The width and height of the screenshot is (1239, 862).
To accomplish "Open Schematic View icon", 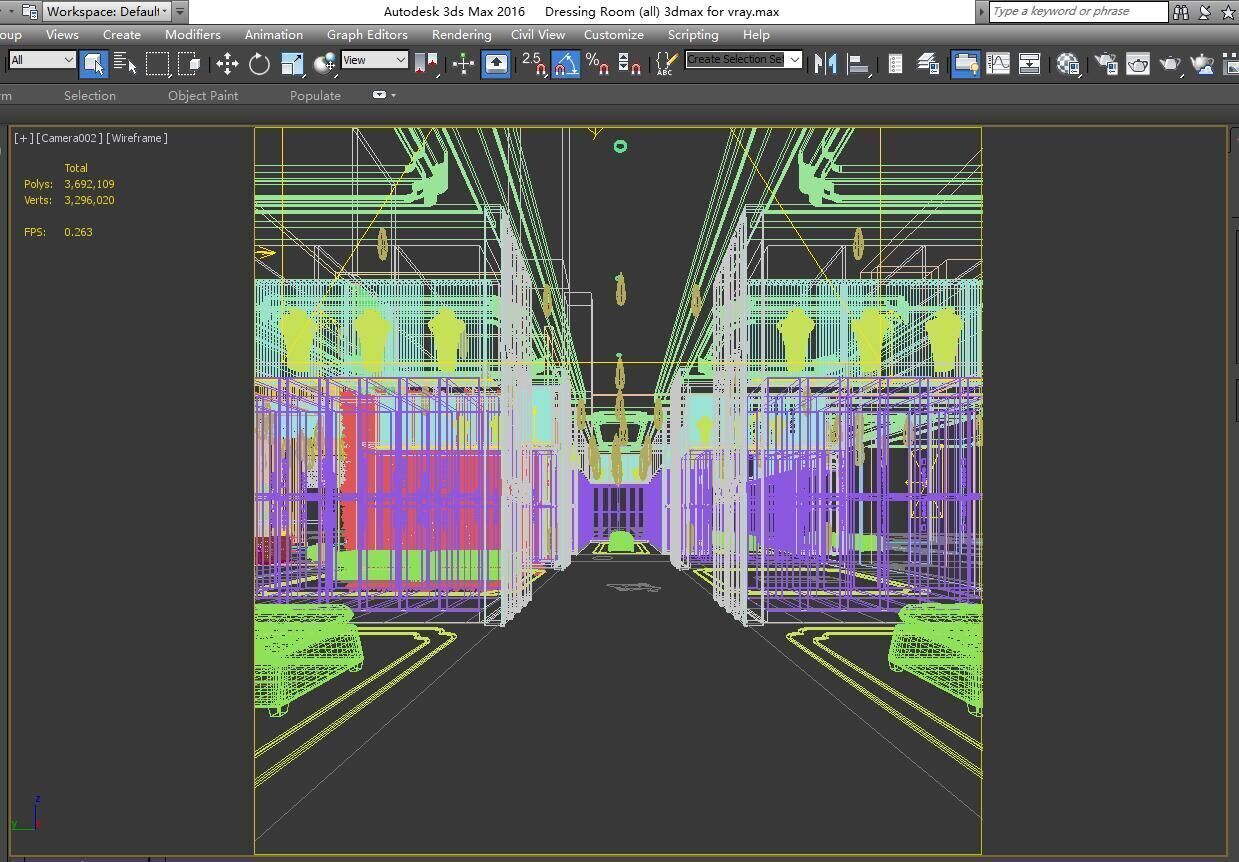I will coord(1030,64).
